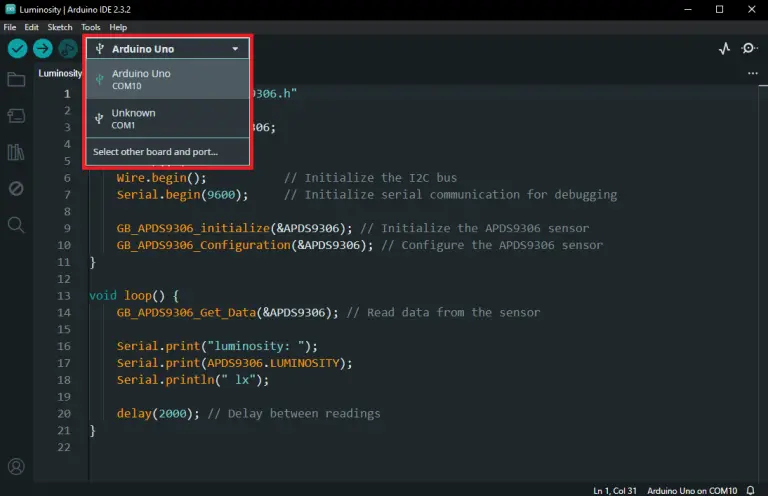Image resolution: width=768 pixels, height=496 pixels.
Task: Select the Unknown COM1 port entry
Action: click(x=168, y=118)
